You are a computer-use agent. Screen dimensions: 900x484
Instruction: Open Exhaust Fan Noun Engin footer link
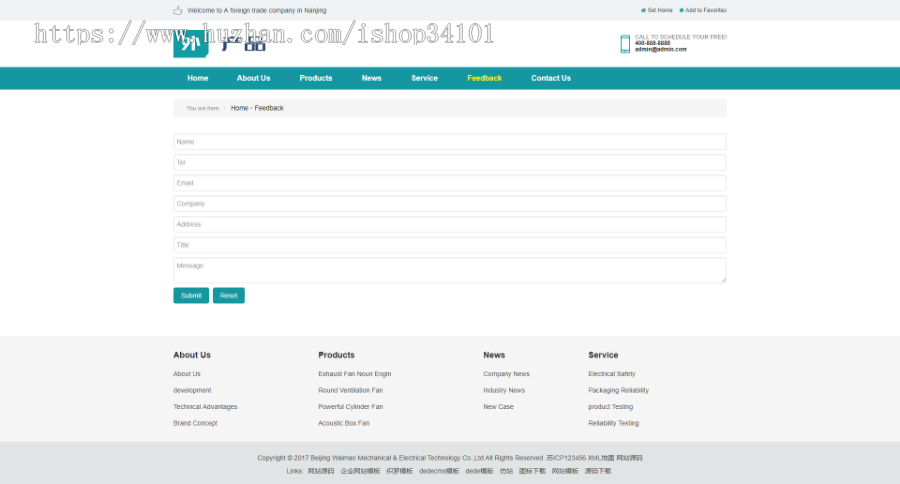click(354, 374)
